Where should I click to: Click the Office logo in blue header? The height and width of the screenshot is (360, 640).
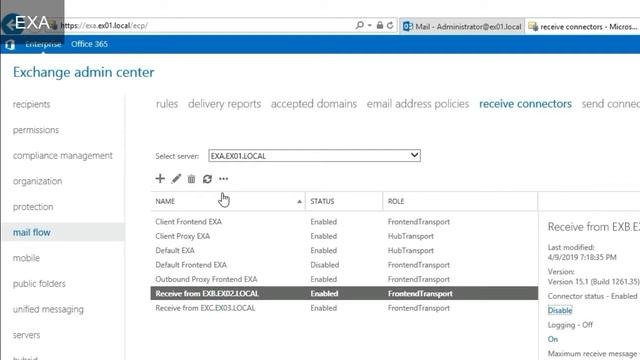click(10, 44)
